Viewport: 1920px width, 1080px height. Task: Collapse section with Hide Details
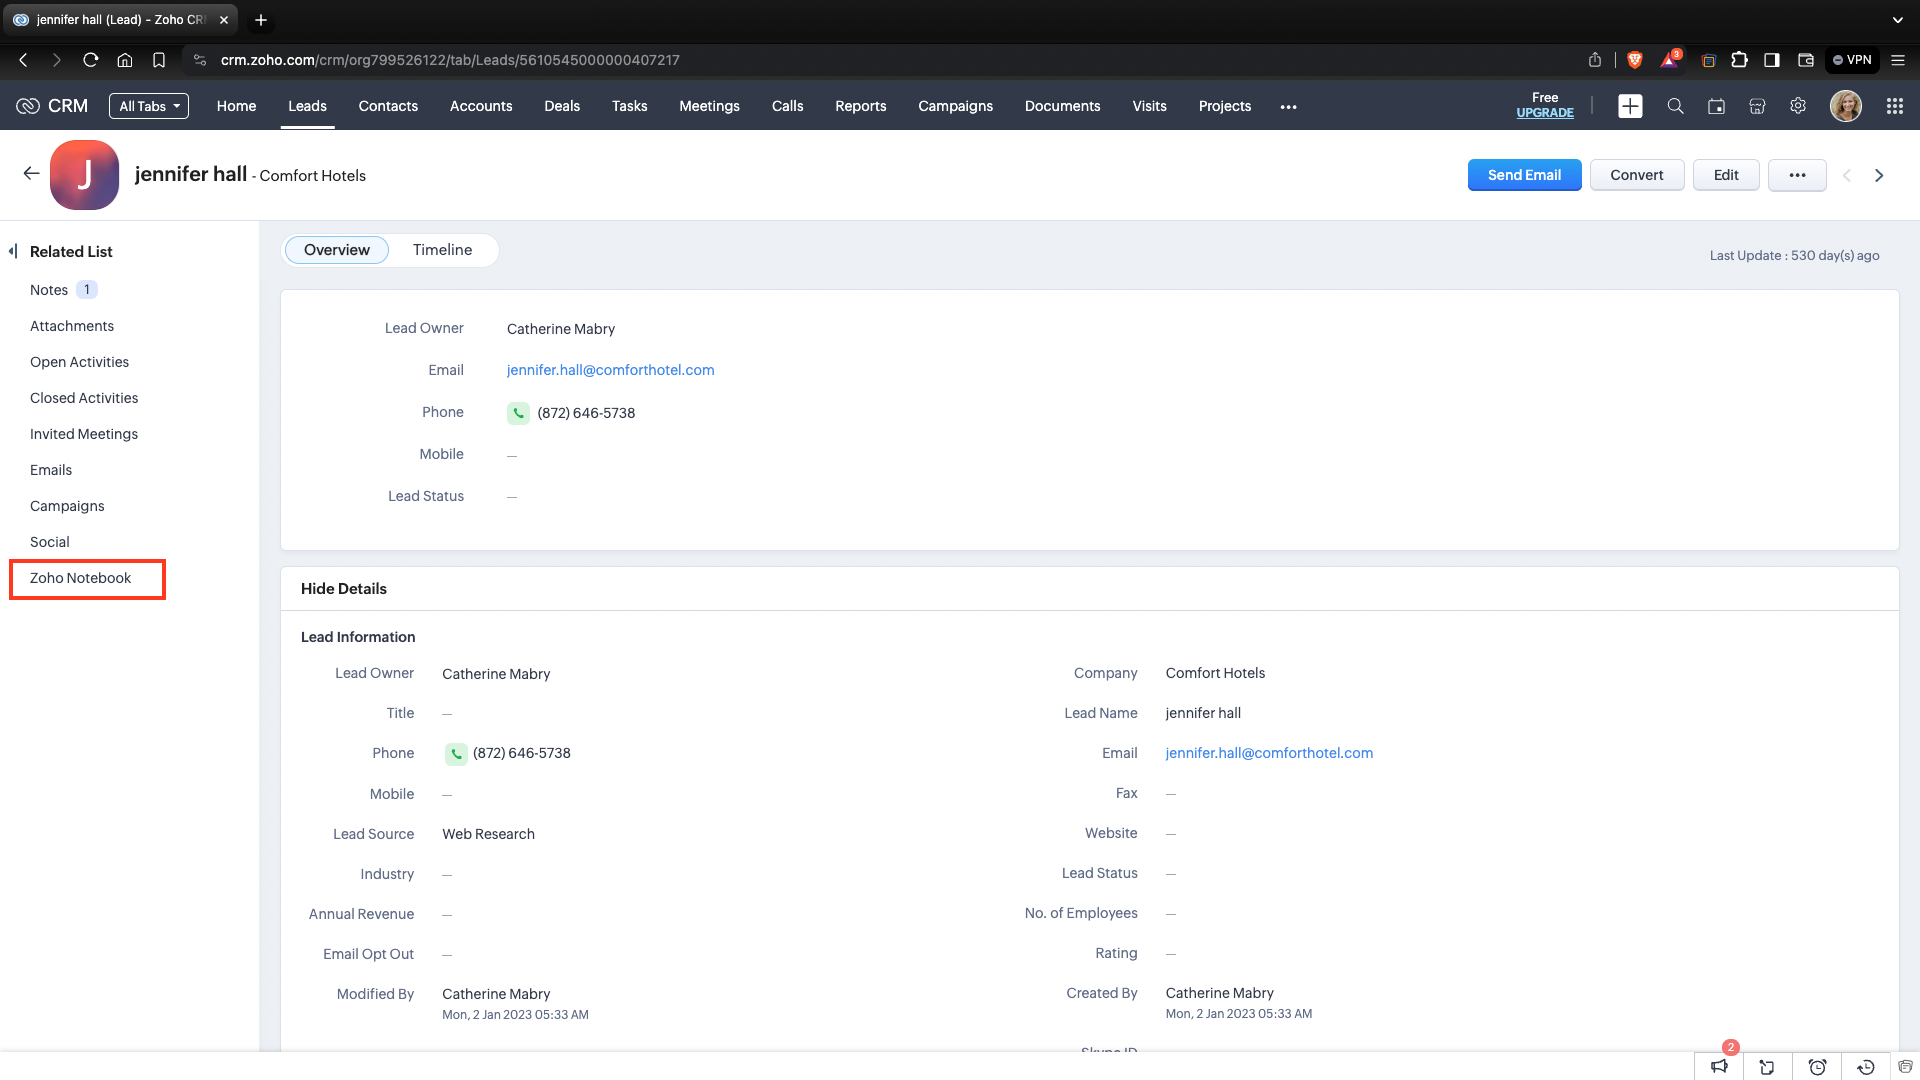click(343, 589)
